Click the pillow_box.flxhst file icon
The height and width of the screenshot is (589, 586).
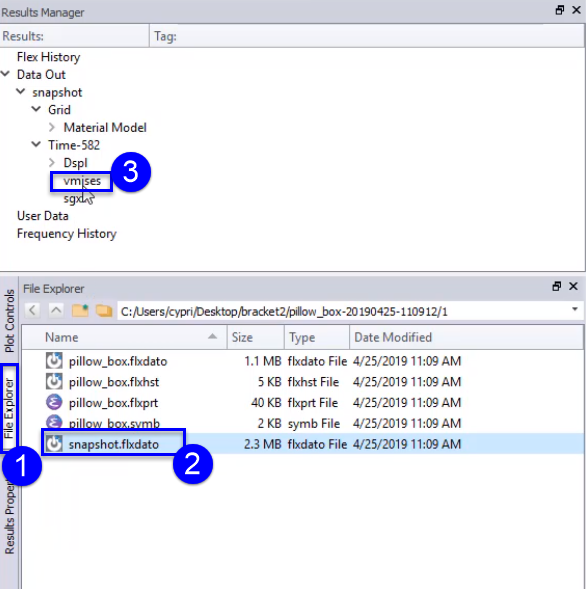point(54,382)
